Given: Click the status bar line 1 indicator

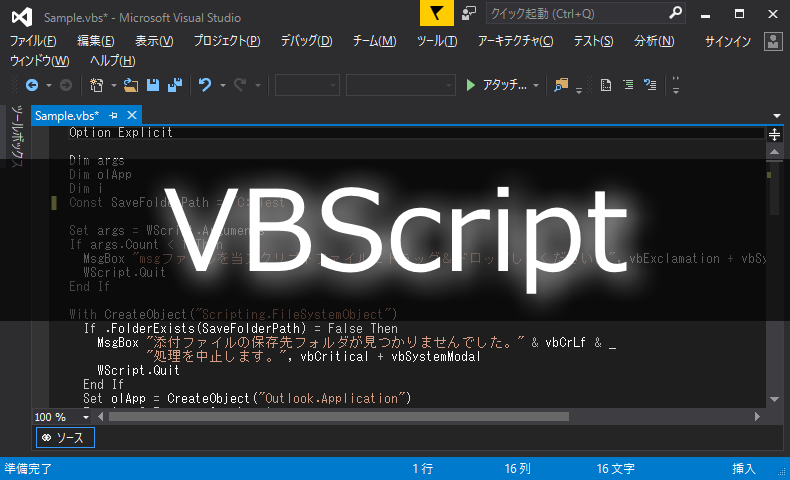Looking at the screenshot, I should tap(422, 469).
